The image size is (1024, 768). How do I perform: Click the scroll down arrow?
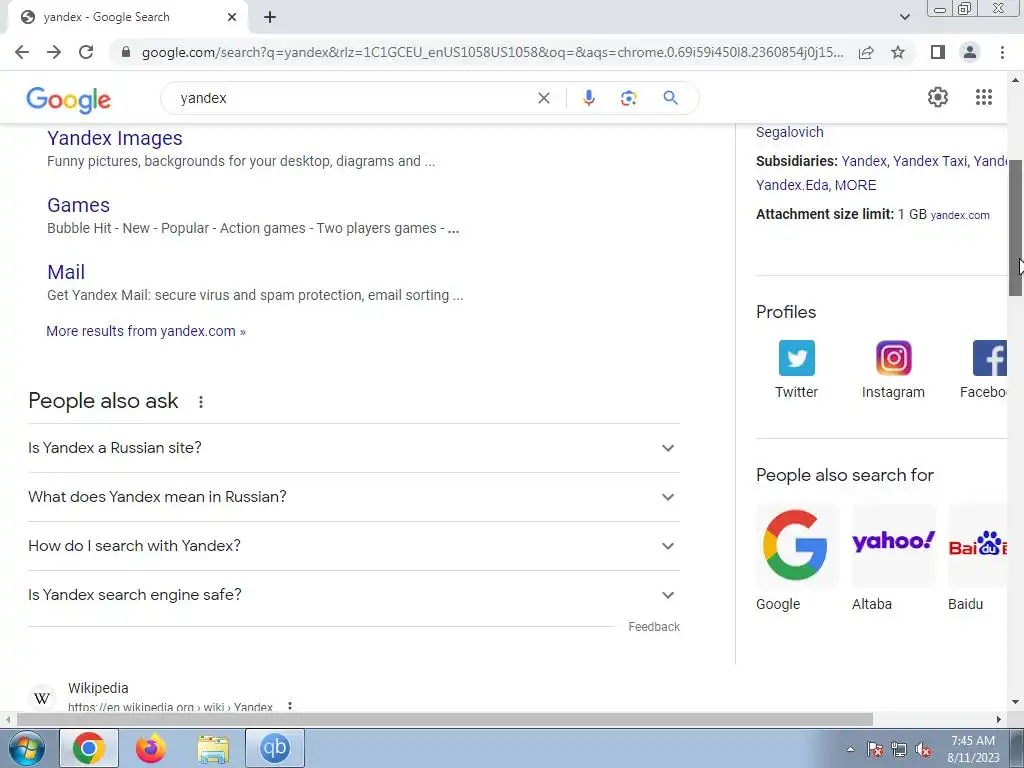pyautogui.click(x=1016, y=703)
